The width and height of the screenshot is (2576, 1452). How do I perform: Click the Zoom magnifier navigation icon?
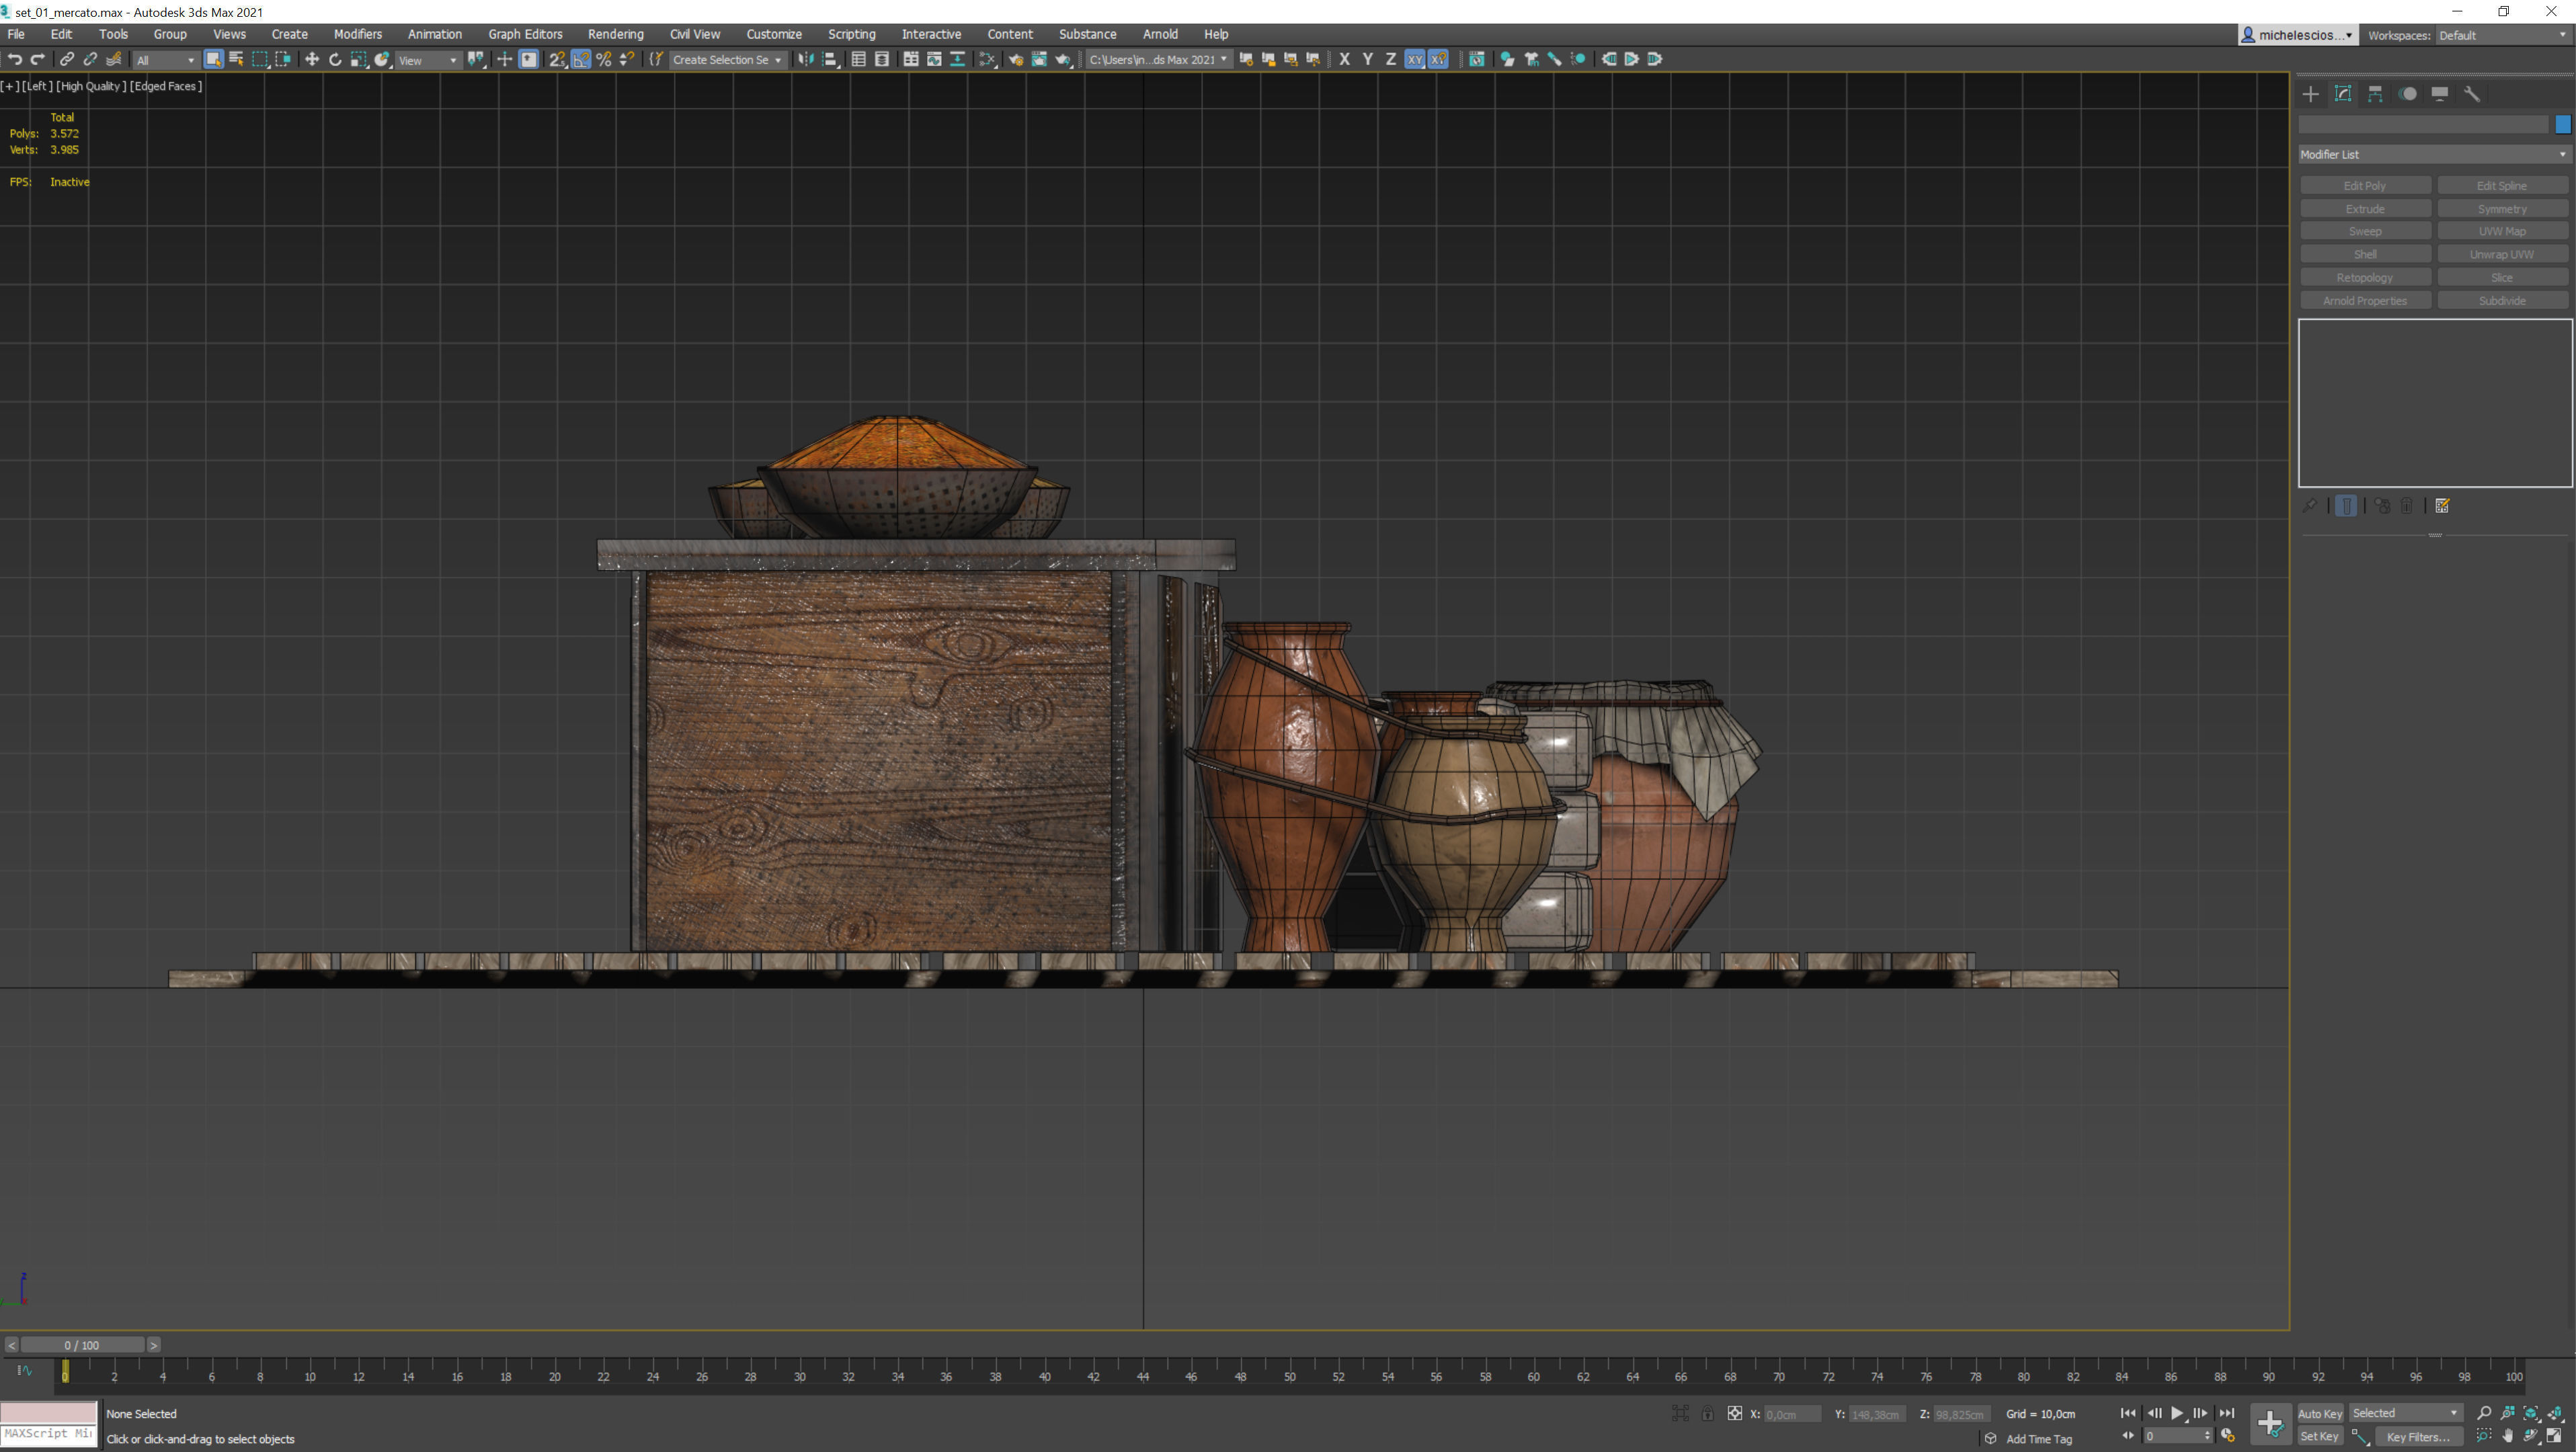coord(2484,1413)
